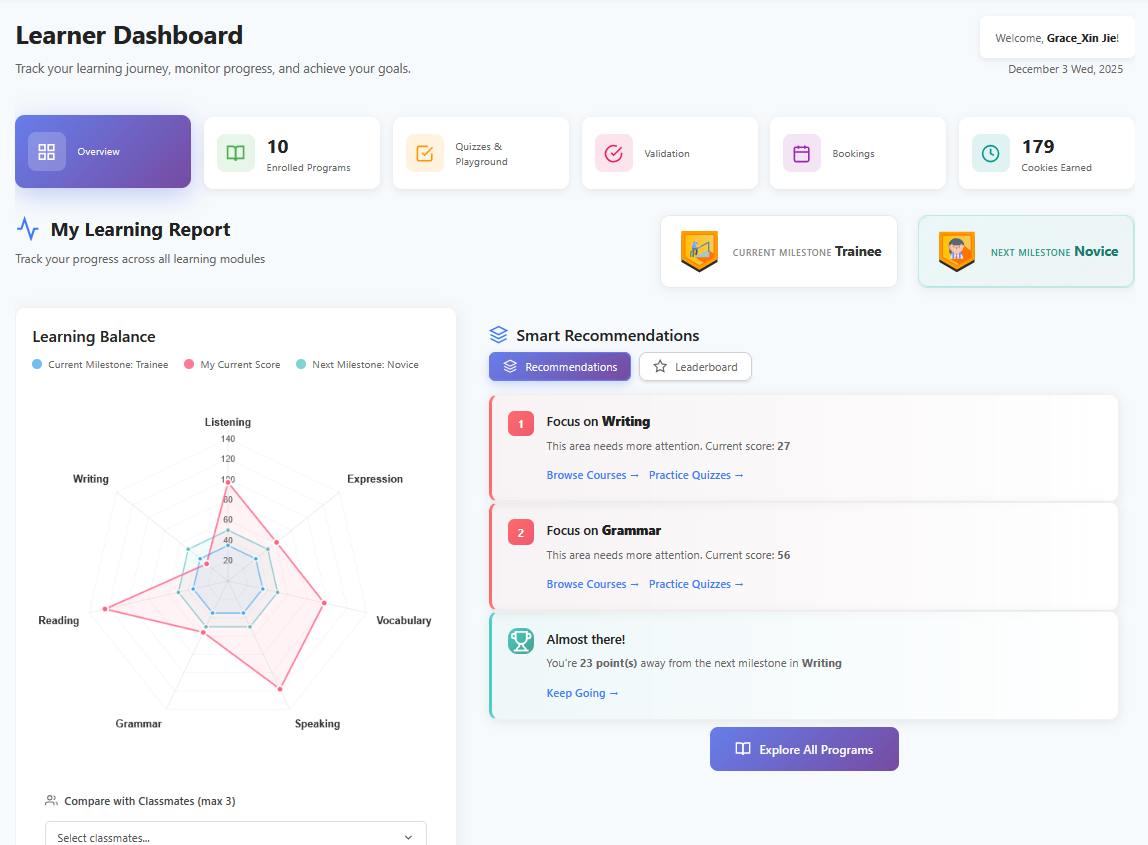Click the trophy icon in Almost there card
This screenshot has height=845, width=1148.
[521, 641]
